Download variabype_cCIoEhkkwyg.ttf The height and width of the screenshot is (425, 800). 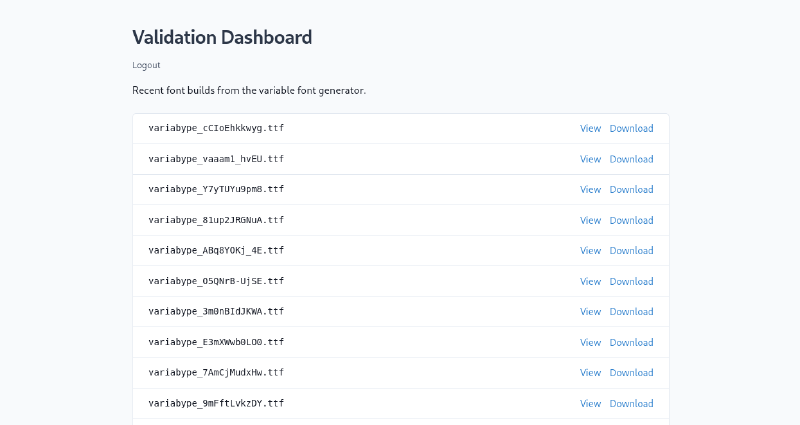[x=631, y=129]
